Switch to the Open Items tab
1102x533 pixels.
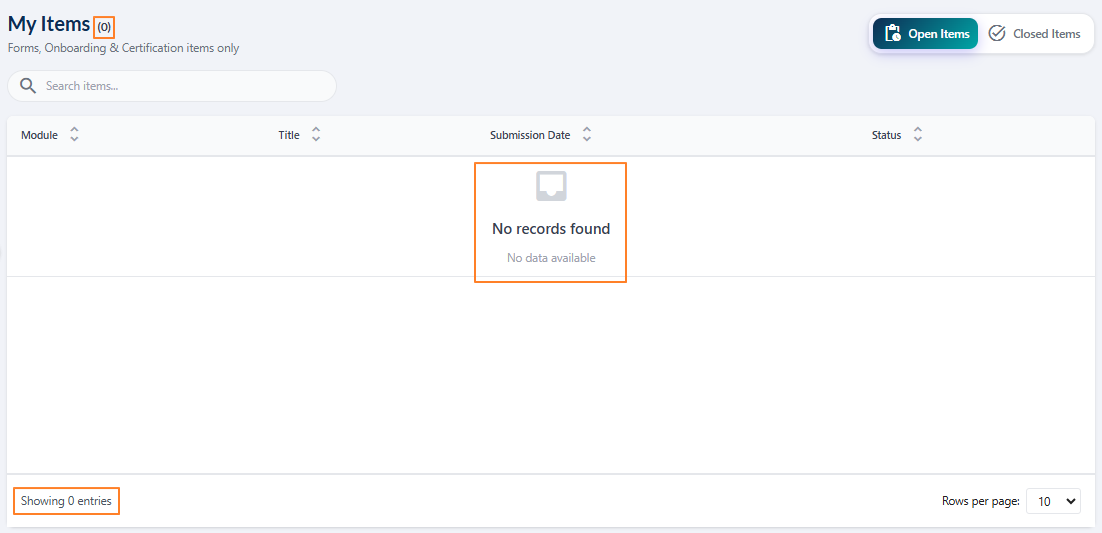pos(925,34)
